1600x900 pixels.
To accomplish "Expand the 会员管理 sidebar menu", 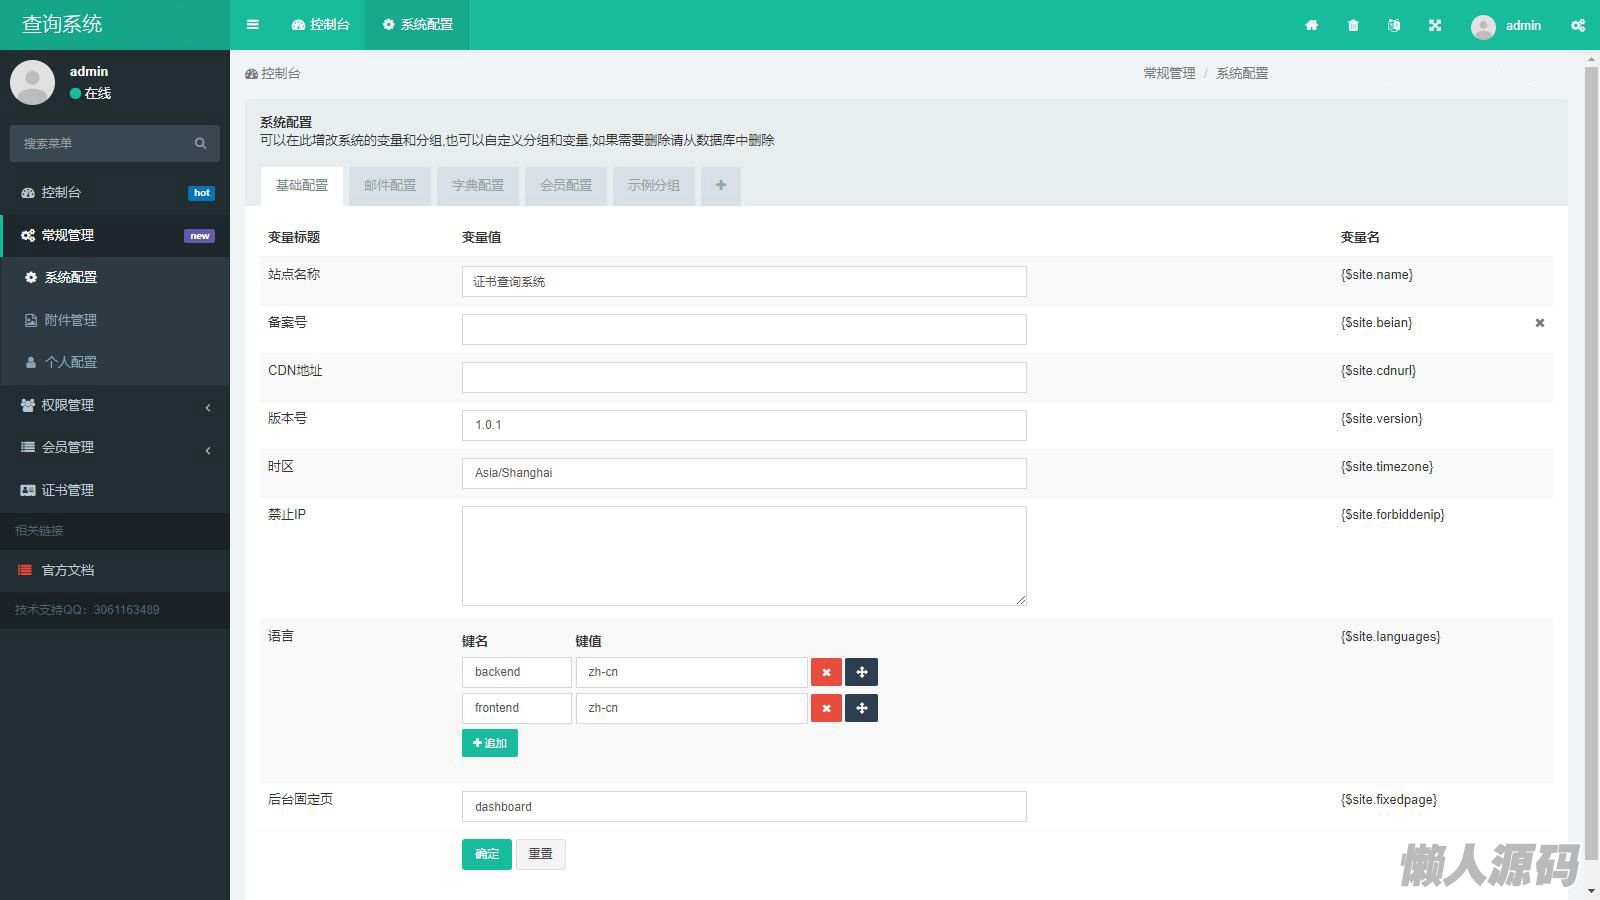I will [x=115, y=447].
